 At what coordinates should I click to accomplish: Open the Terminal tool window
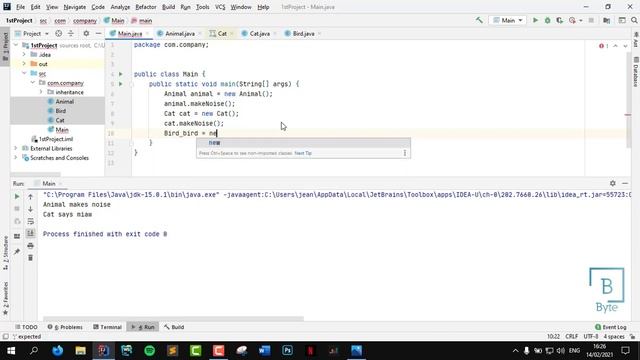[x=107, y=327]
